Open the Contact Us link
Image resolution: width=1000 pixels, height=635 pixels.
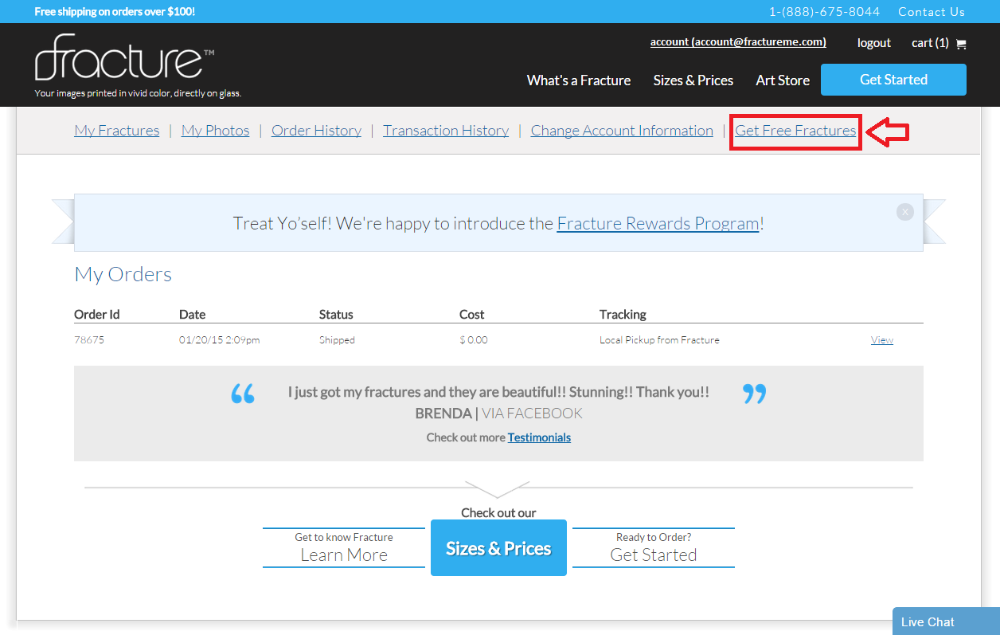[x=931, y=11]
